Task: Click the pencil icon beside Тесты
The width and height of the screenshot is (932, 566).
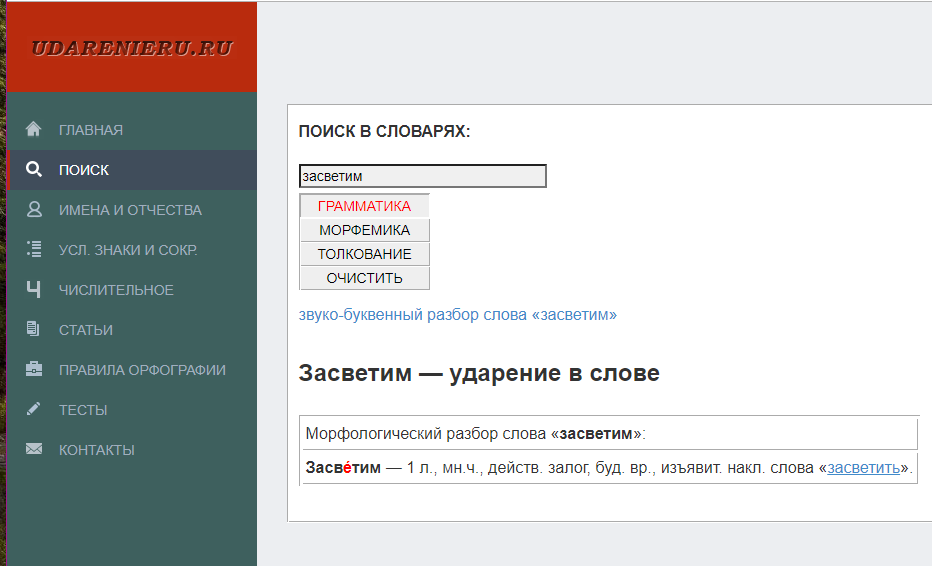Action: (x=34, y=410)
